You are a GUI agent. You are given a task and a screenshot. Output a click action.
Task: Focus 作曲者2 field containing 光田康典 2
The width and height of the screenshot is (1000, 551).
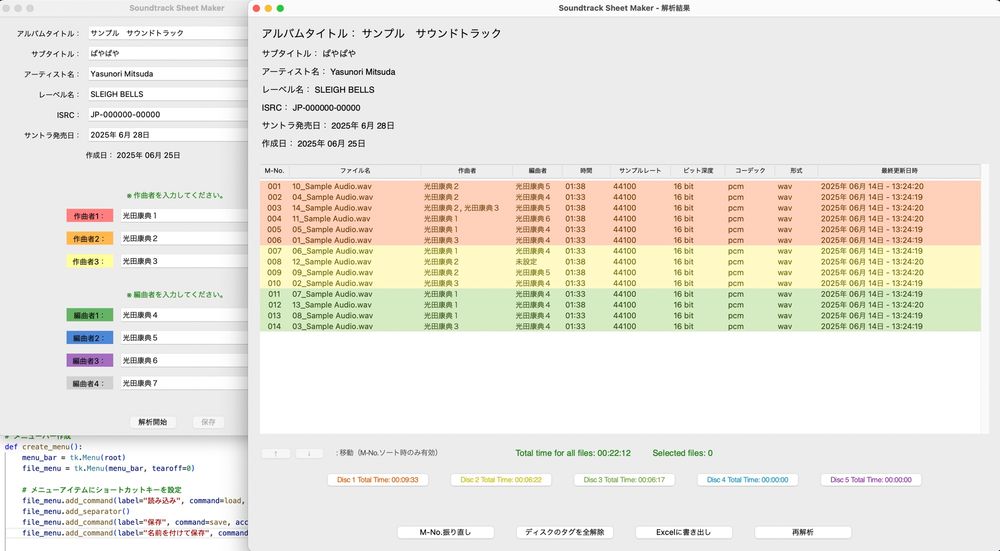click(184, 238)
